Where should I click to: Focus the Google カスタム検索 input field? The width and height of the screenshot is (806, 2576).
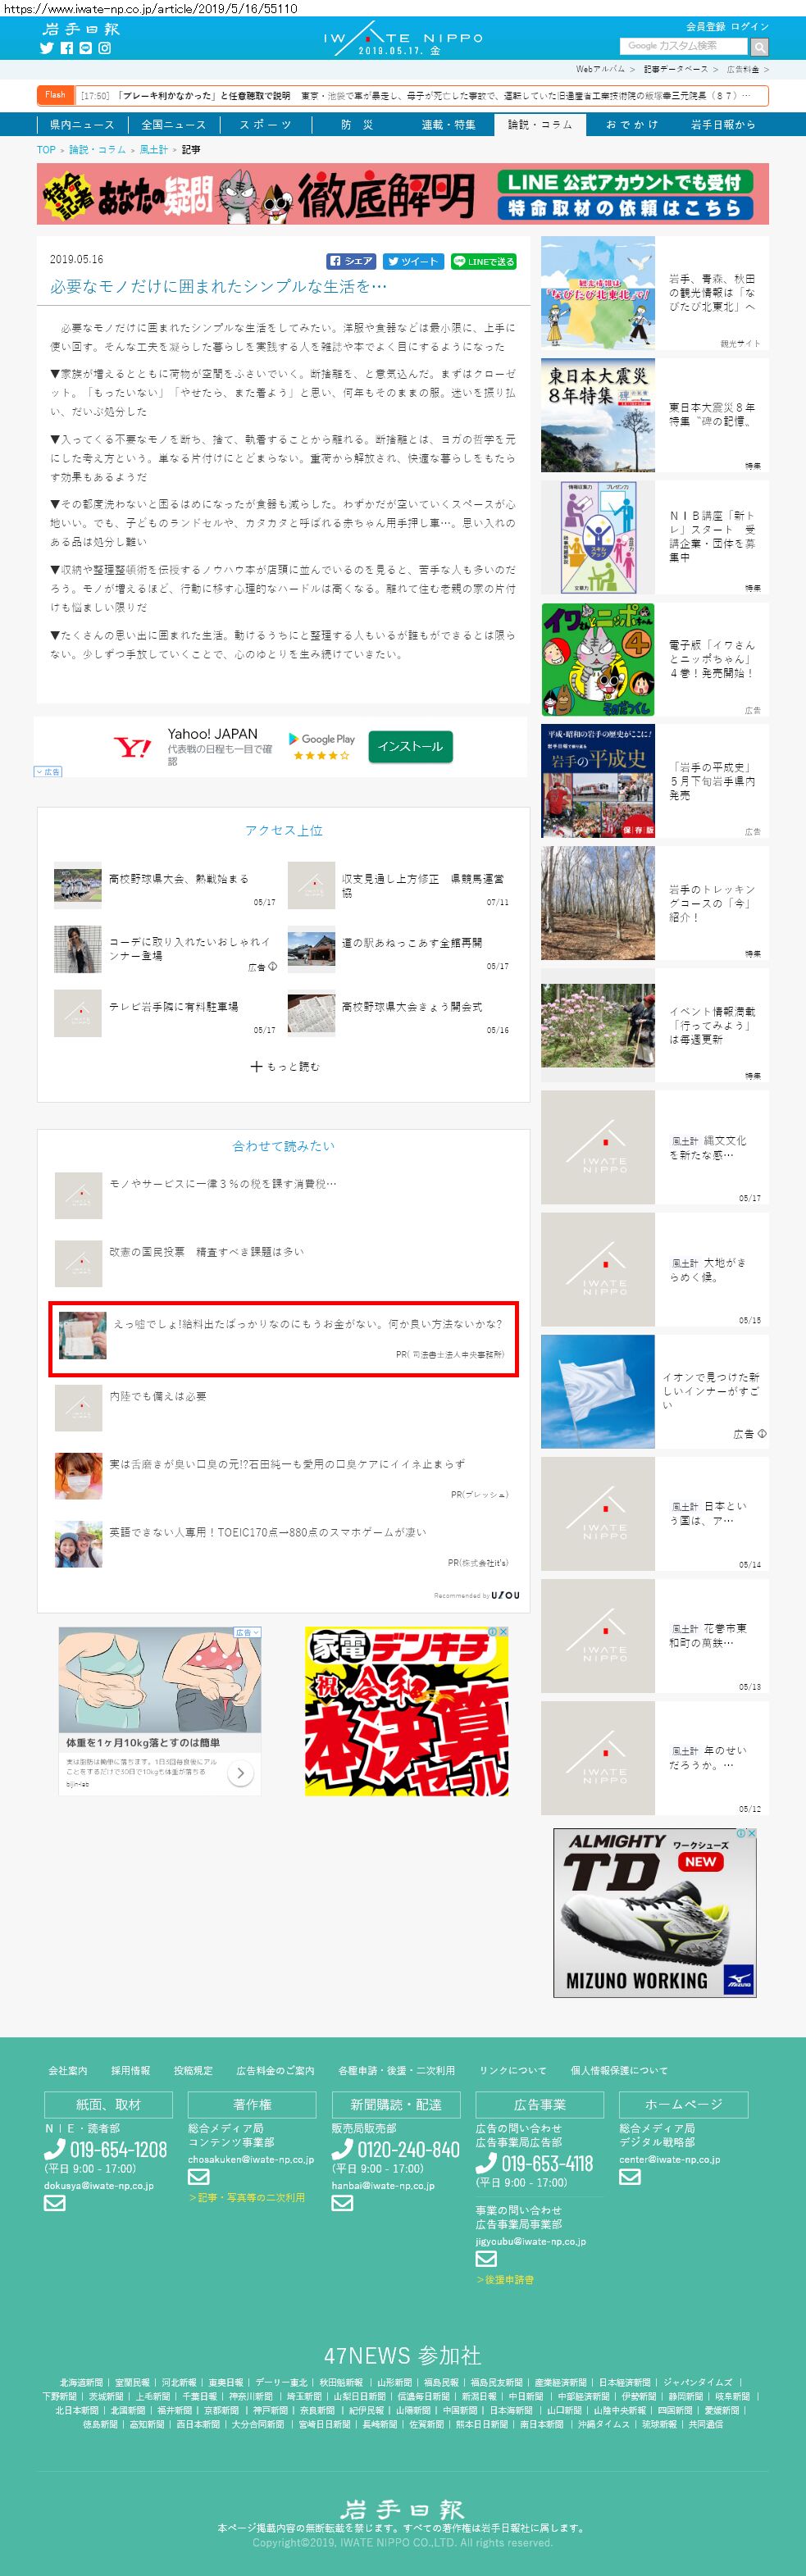pyautogui.click(x=683, y=46)
